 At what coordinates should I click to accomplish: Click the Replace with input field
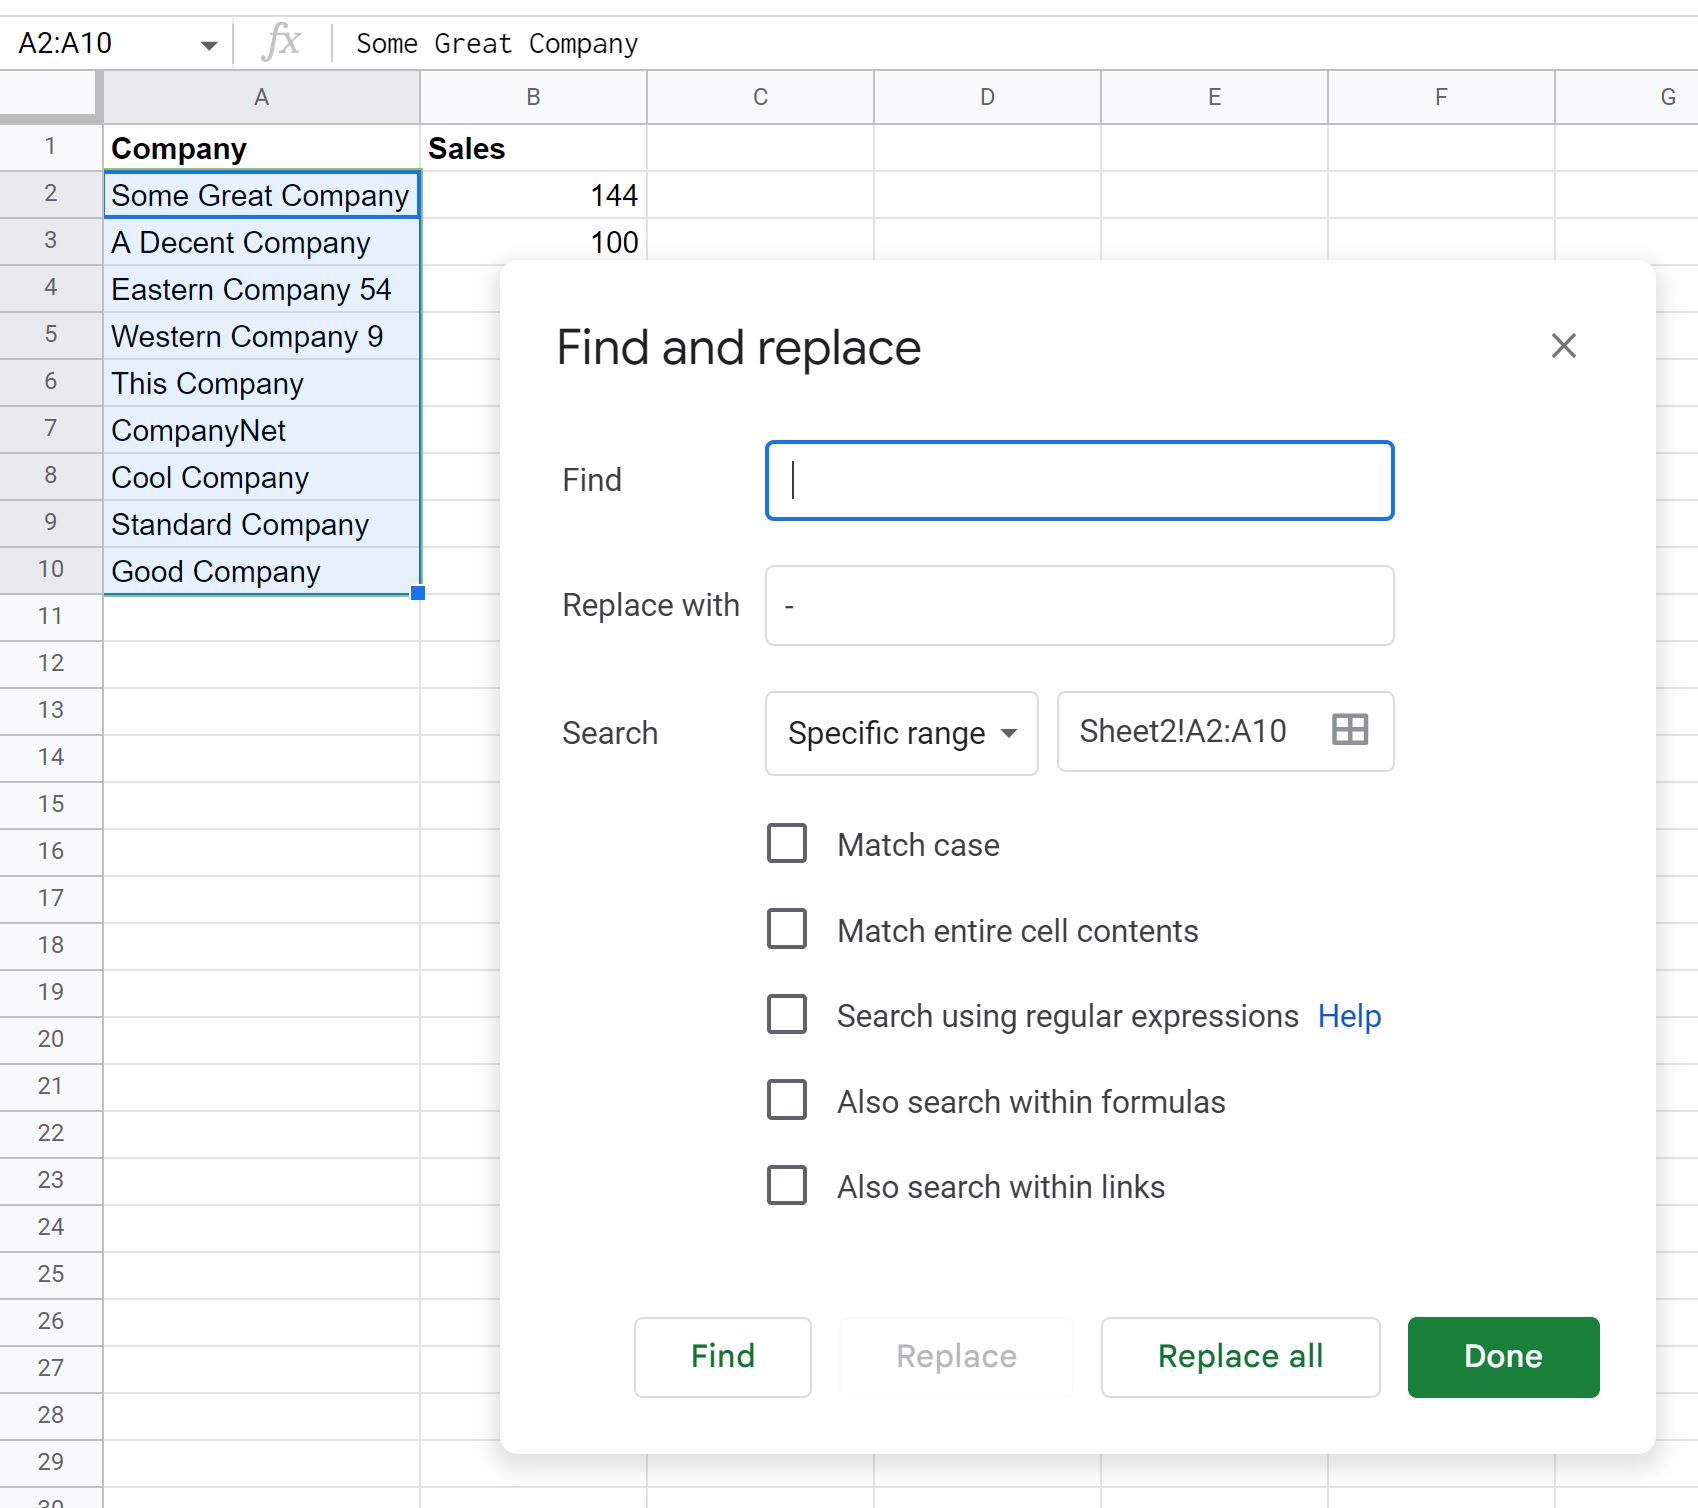pos(1079,606)
